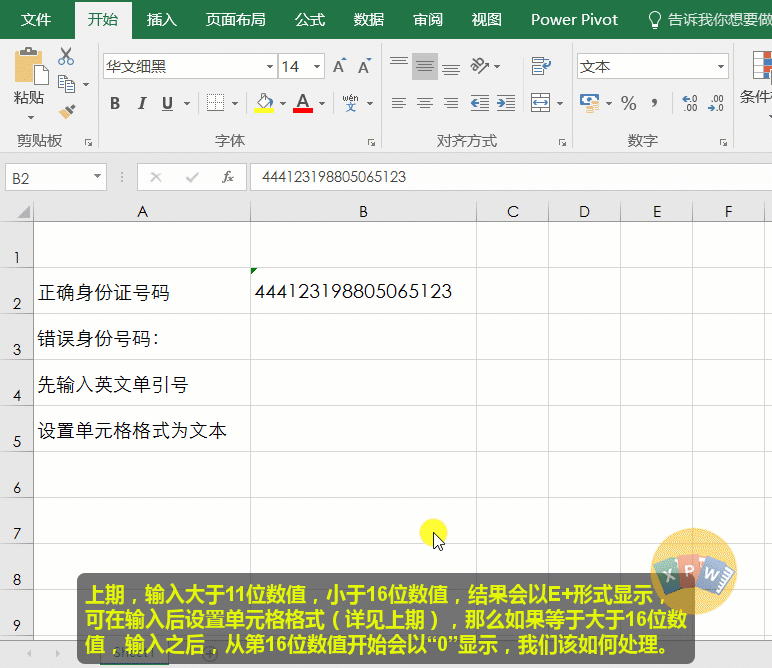Click the Copy icon
772x668 pixels.
[66, 84]
